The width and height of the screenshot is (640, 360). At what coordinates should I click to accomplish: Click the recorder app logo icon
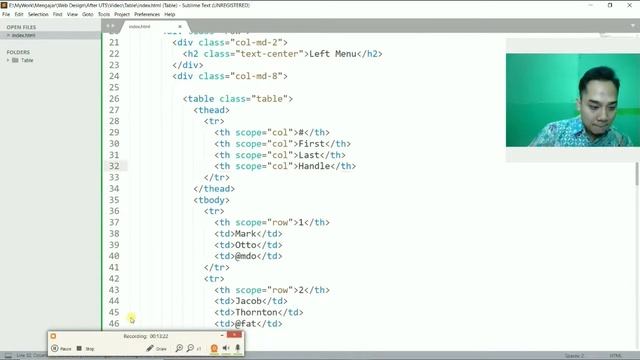point(53,336)
